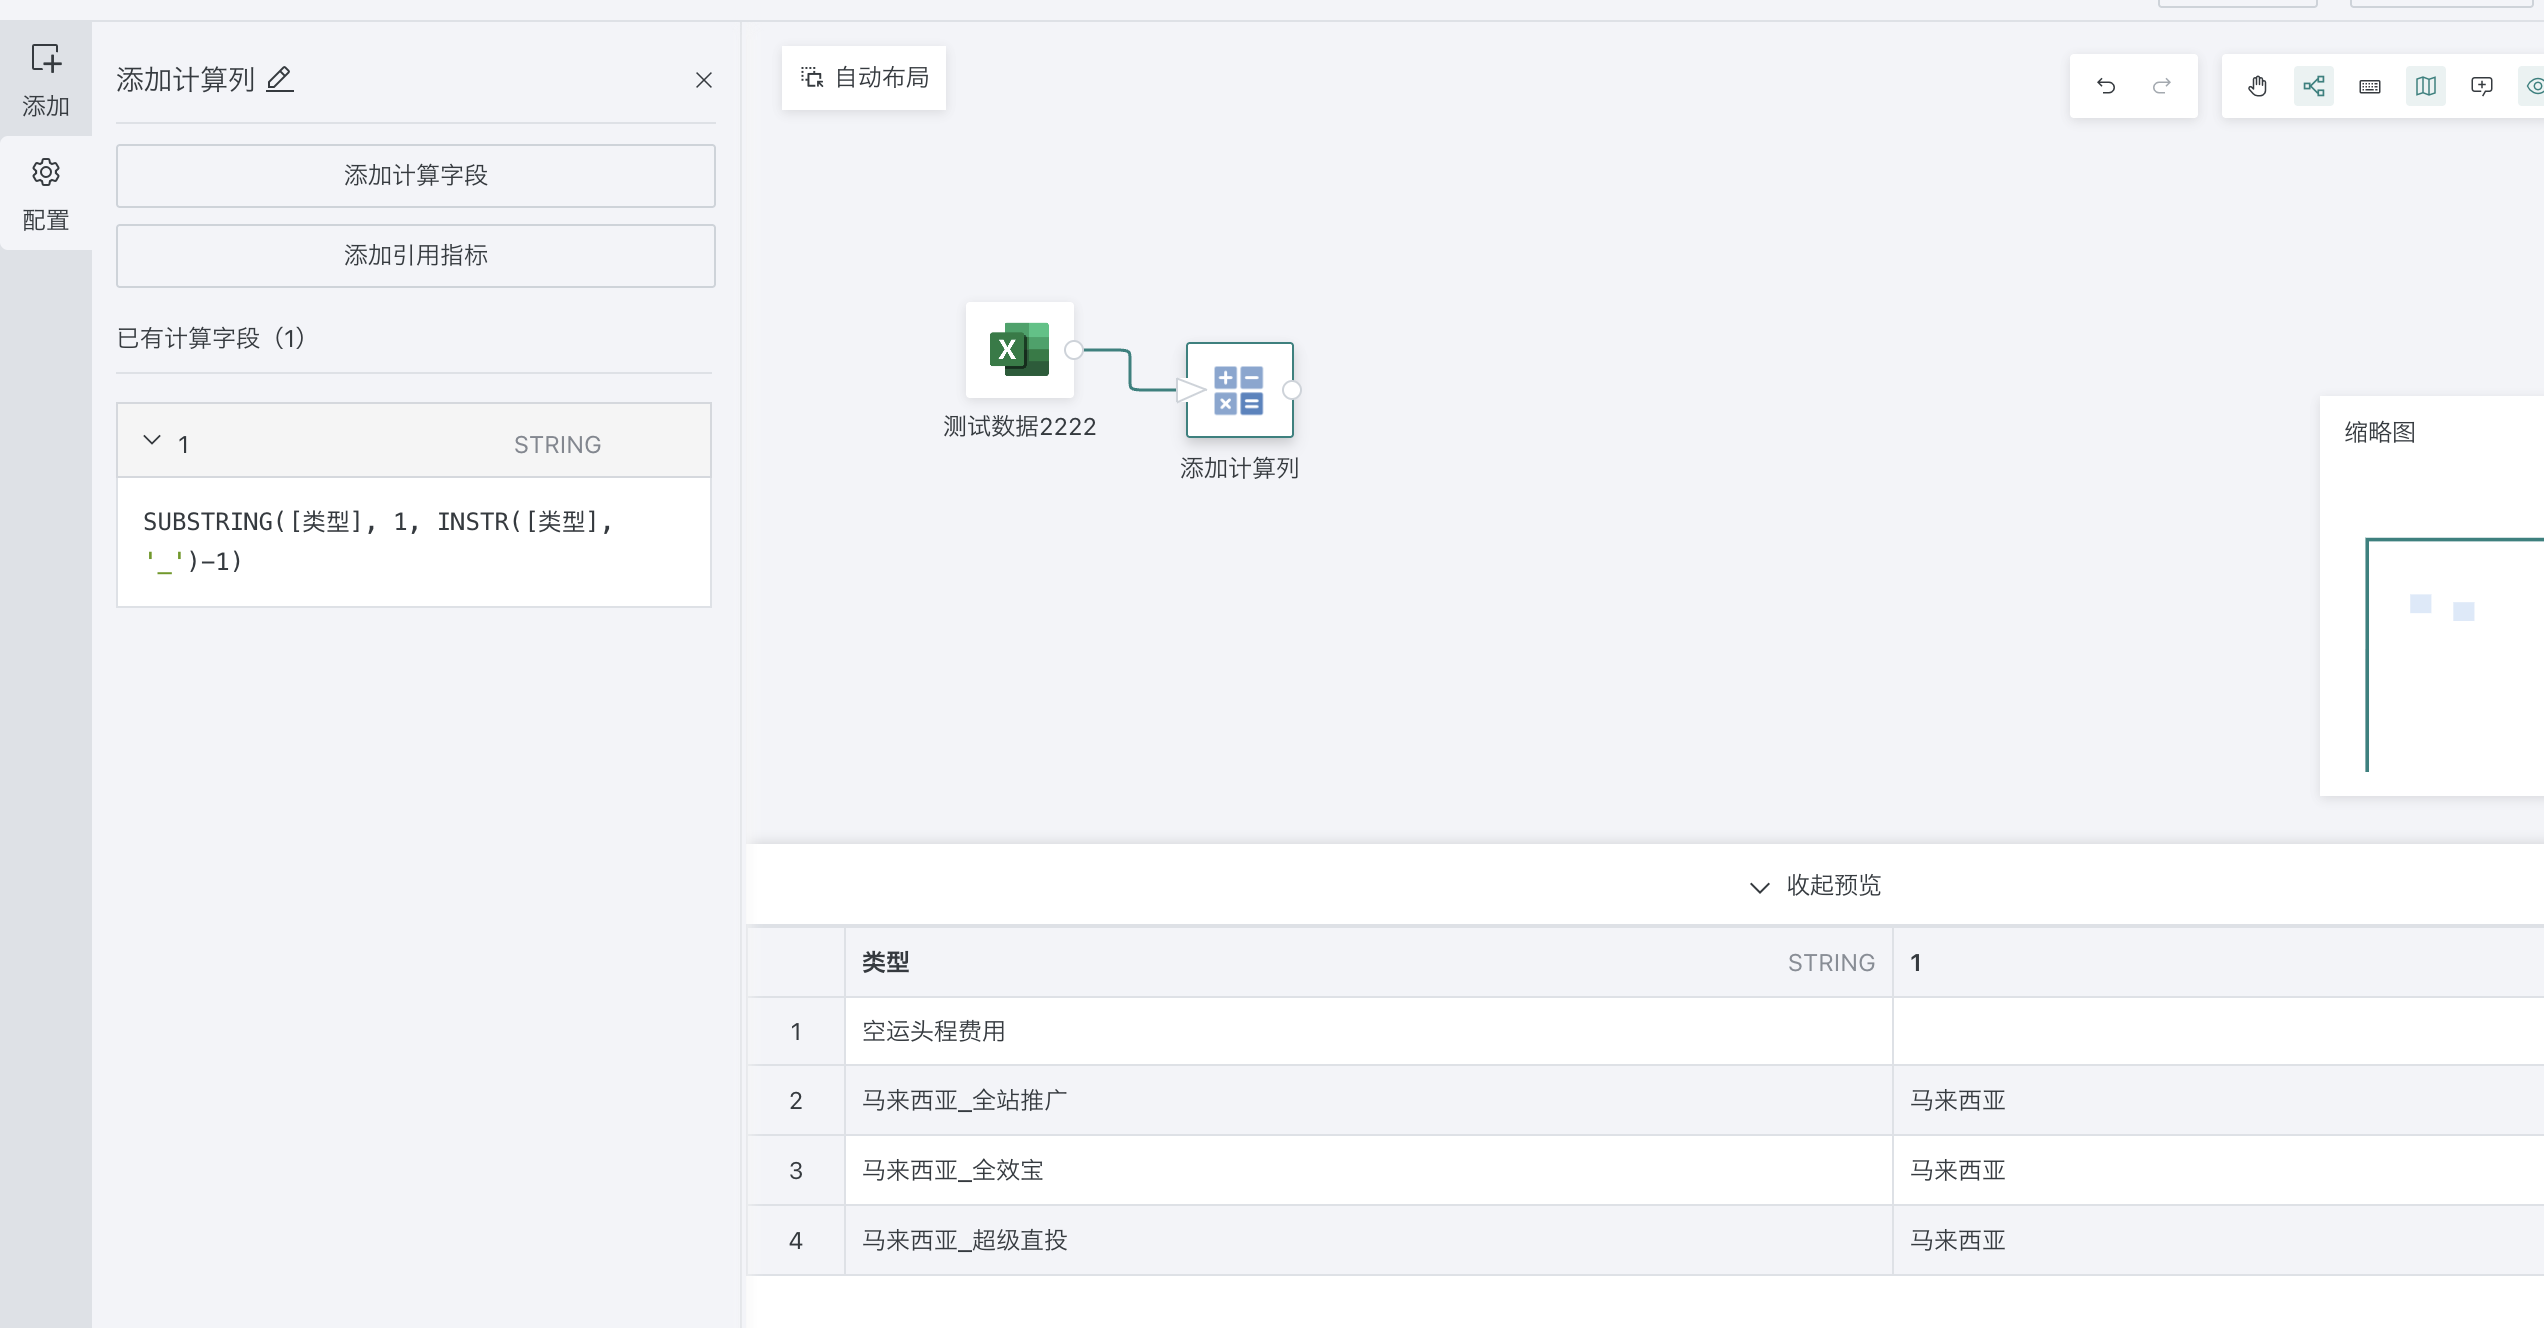Toggle the minimap with the map icon
The width and height of the screenshot is (2544, 1328).
pos(2425,86)
